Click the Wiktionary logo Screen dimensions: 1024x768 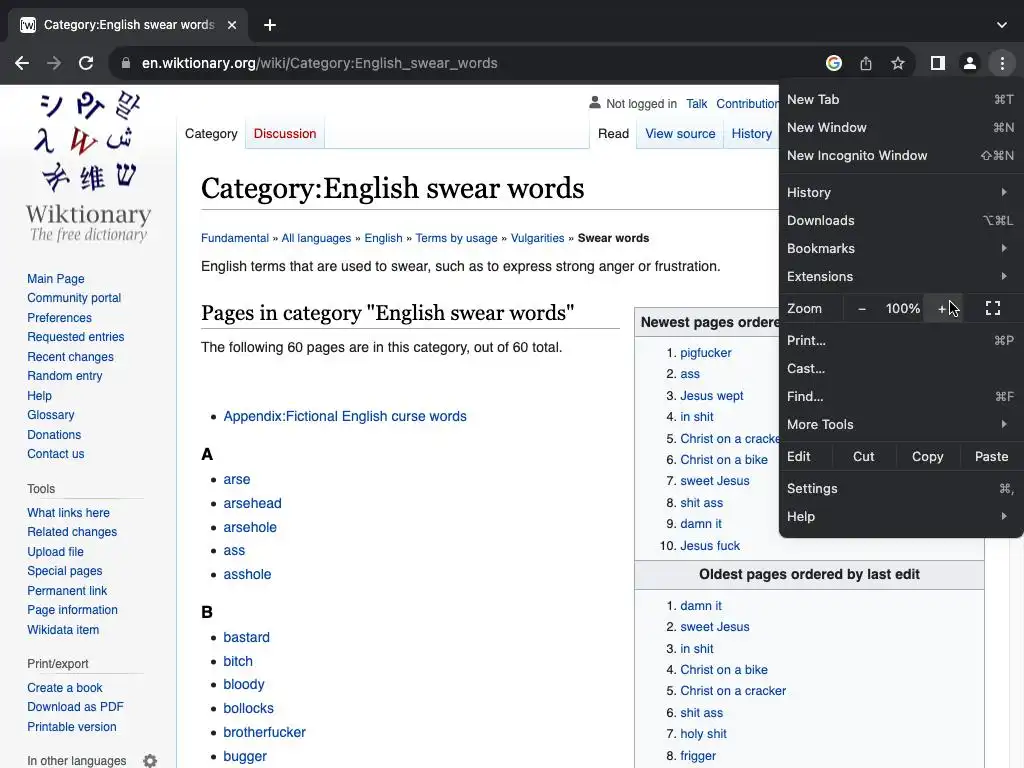[x=88, y=167]
